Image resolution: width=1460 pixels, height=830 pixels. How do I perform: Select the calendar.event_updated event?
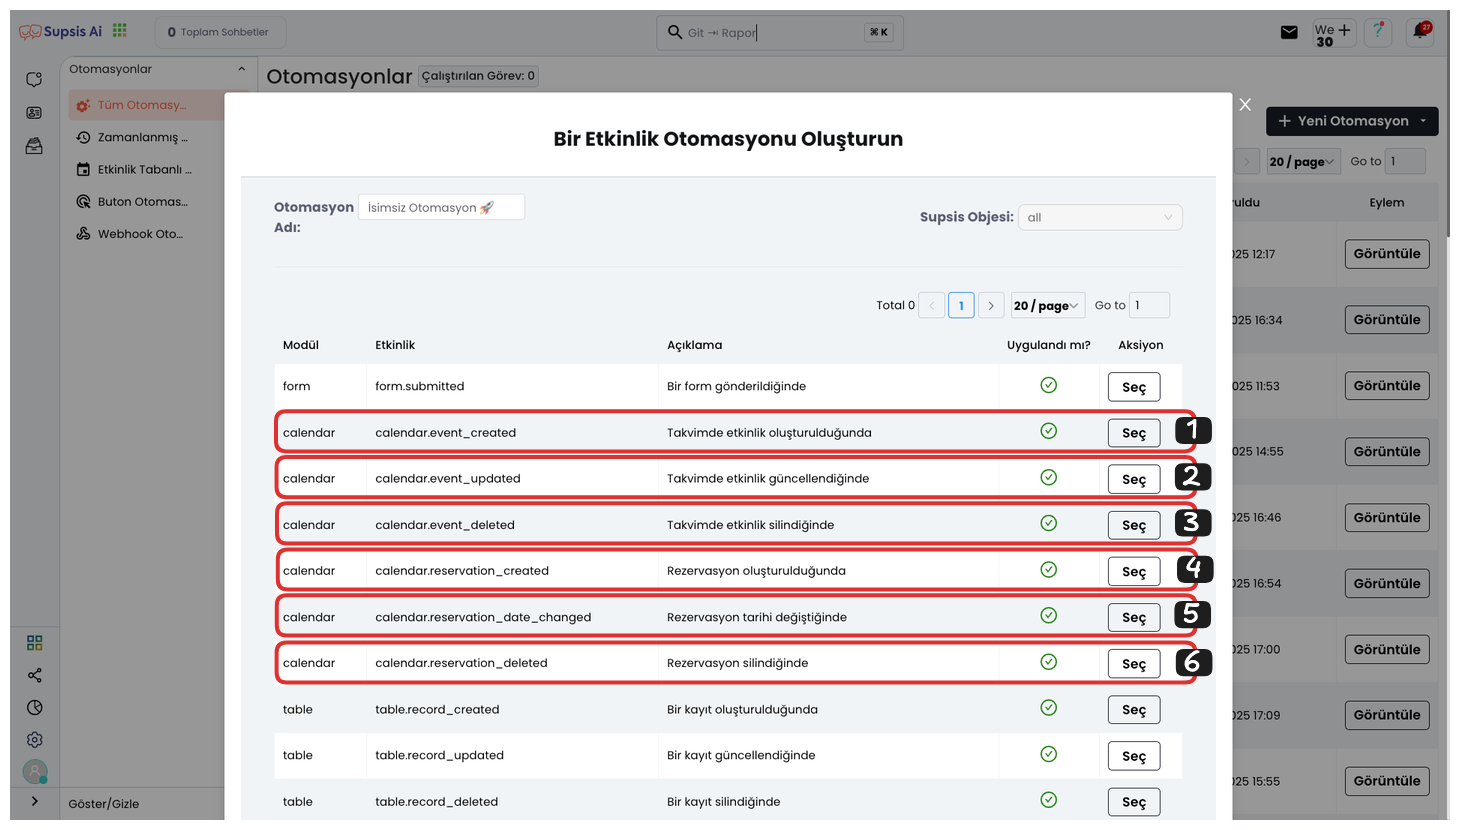(x=1134, y=479)
